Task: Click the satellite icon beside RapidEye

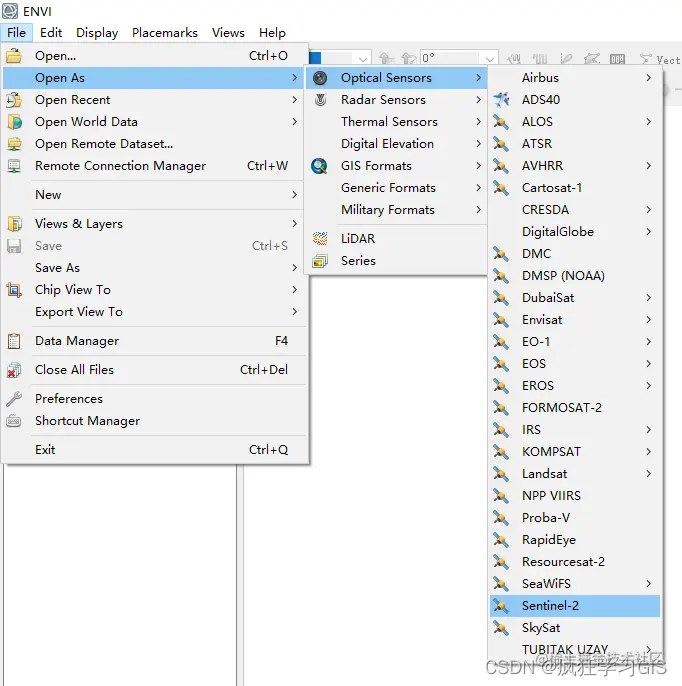Action: click(501, 540)
